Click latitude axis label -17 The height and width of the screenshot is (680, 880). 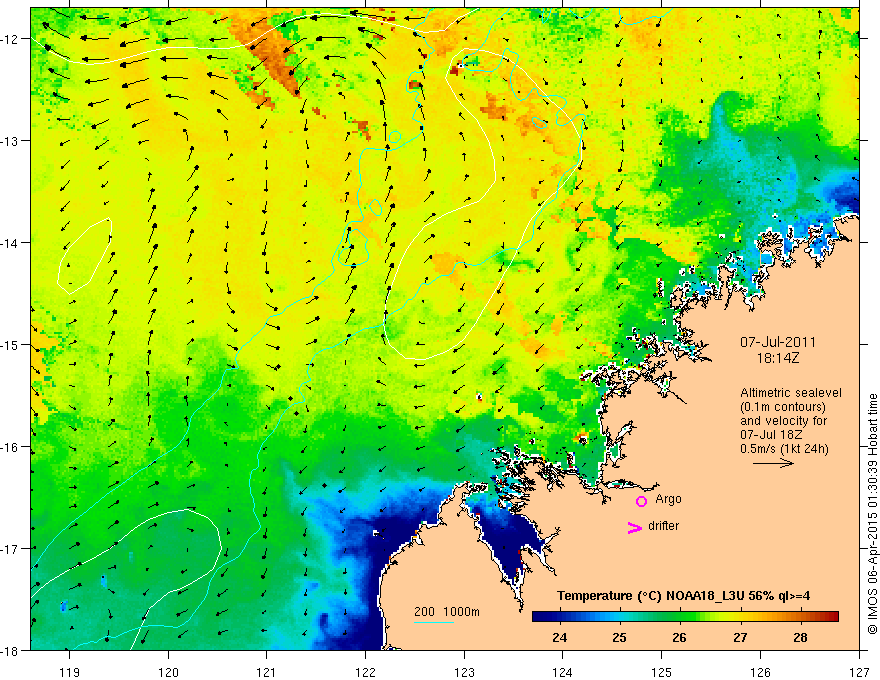pyautogui.click(x=10, y=549)
